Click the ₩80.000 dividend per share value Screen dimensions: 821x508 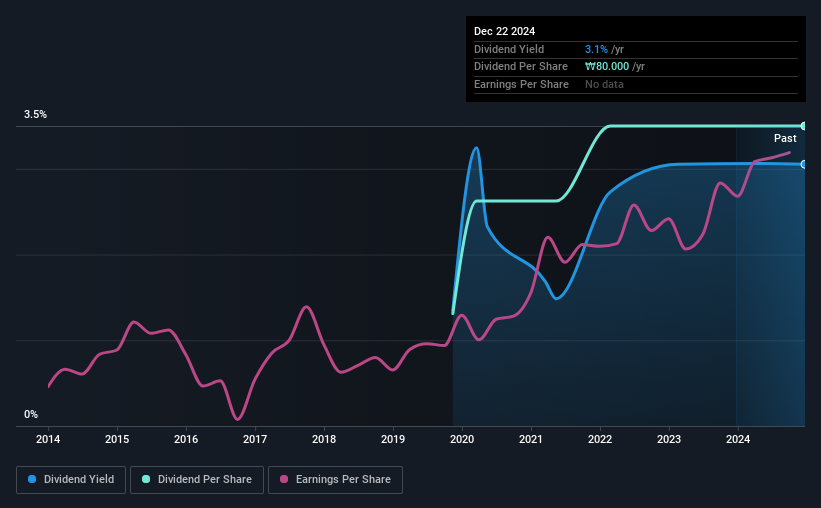(x=607, y=67)
